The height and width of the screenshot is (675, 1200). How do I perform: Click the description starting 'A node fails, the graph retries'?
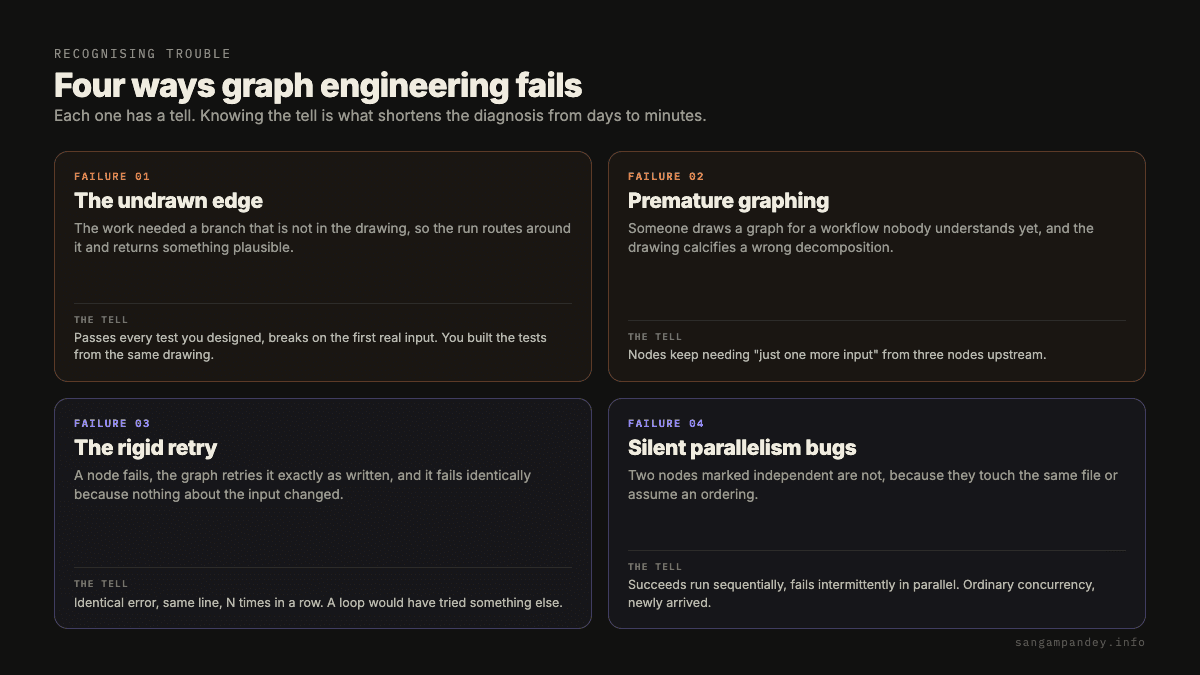pyautogui.click(x=302, y=485)
